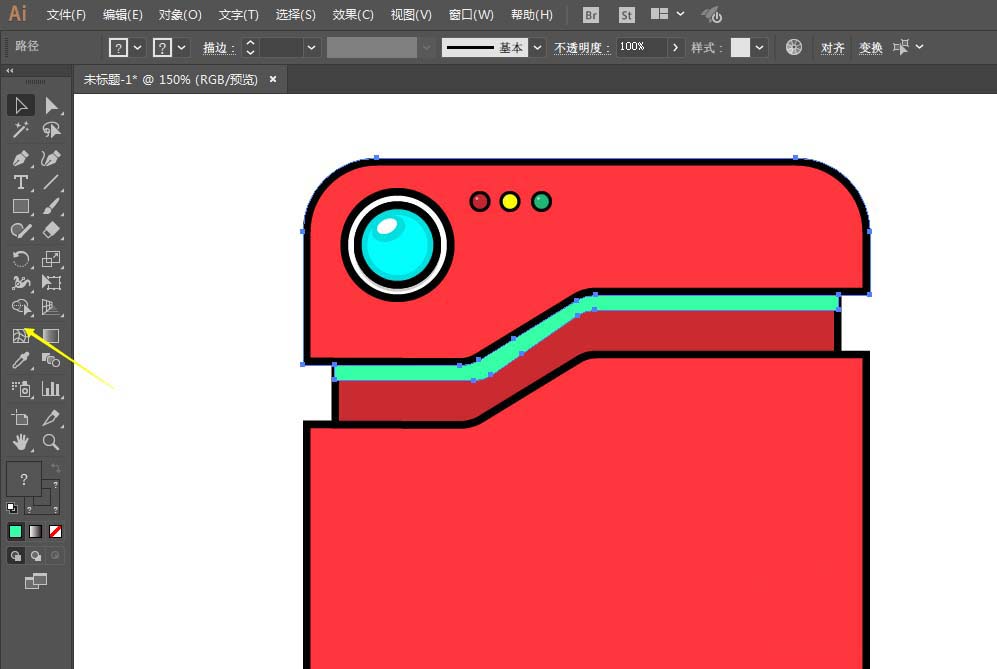Click 不透明度 opacity panel link
The width and height of the screenshot is (997, 669).
point(582,48)
